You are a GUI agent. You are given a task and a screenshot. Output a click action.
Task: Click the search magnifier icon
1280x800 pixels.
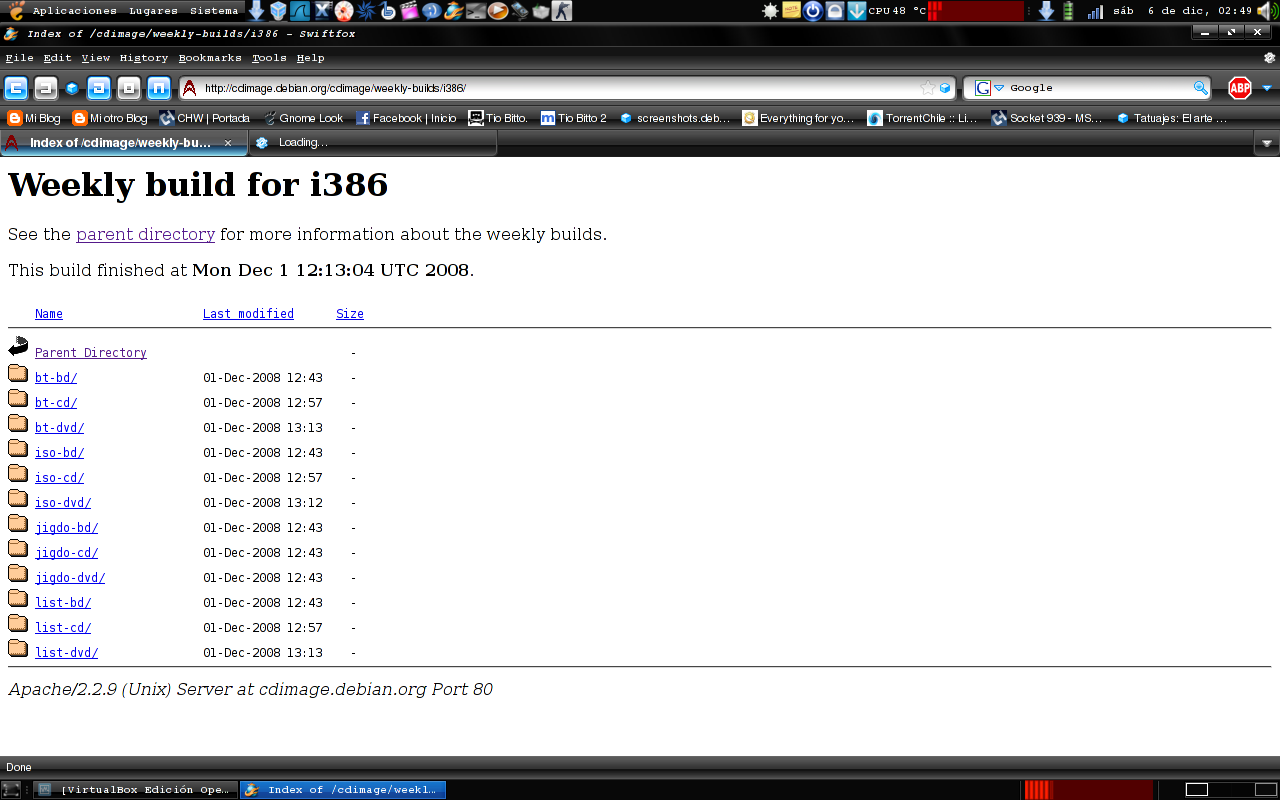click(x=1201, y=88)
